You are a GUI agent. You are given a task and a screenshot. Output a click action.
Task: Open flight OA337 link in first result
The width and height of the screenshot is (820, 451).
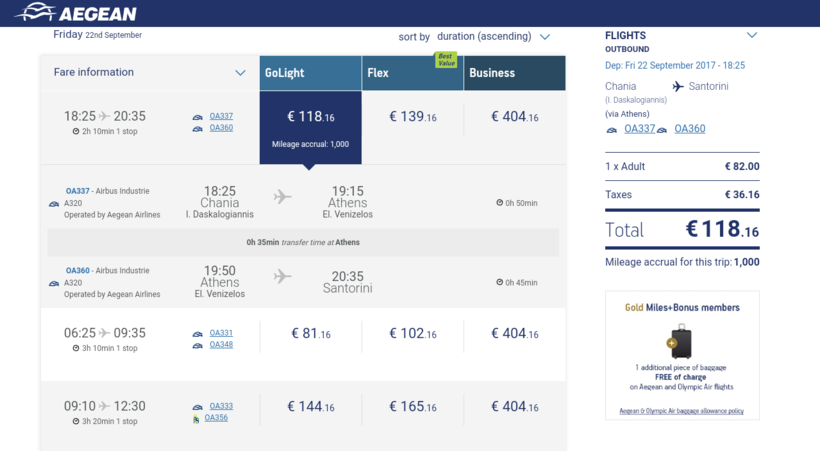pyautogui.click(x=221, y=117)
